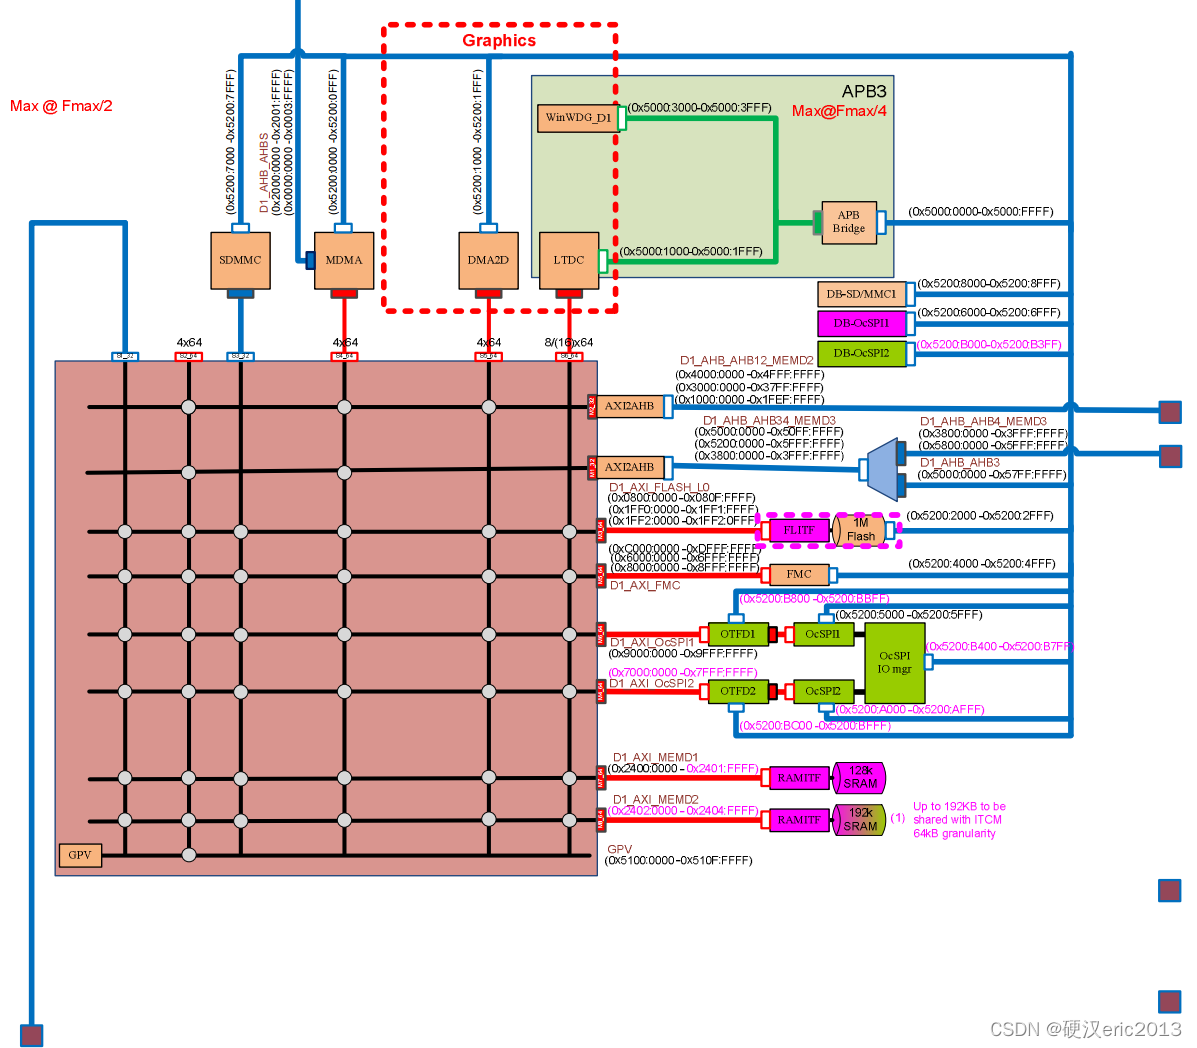Click address range (0x9000:0000-0x9FFF:FFFF)
Image resolution: width=1197 pixels, height=1048 pixels.
click(682, 653)
